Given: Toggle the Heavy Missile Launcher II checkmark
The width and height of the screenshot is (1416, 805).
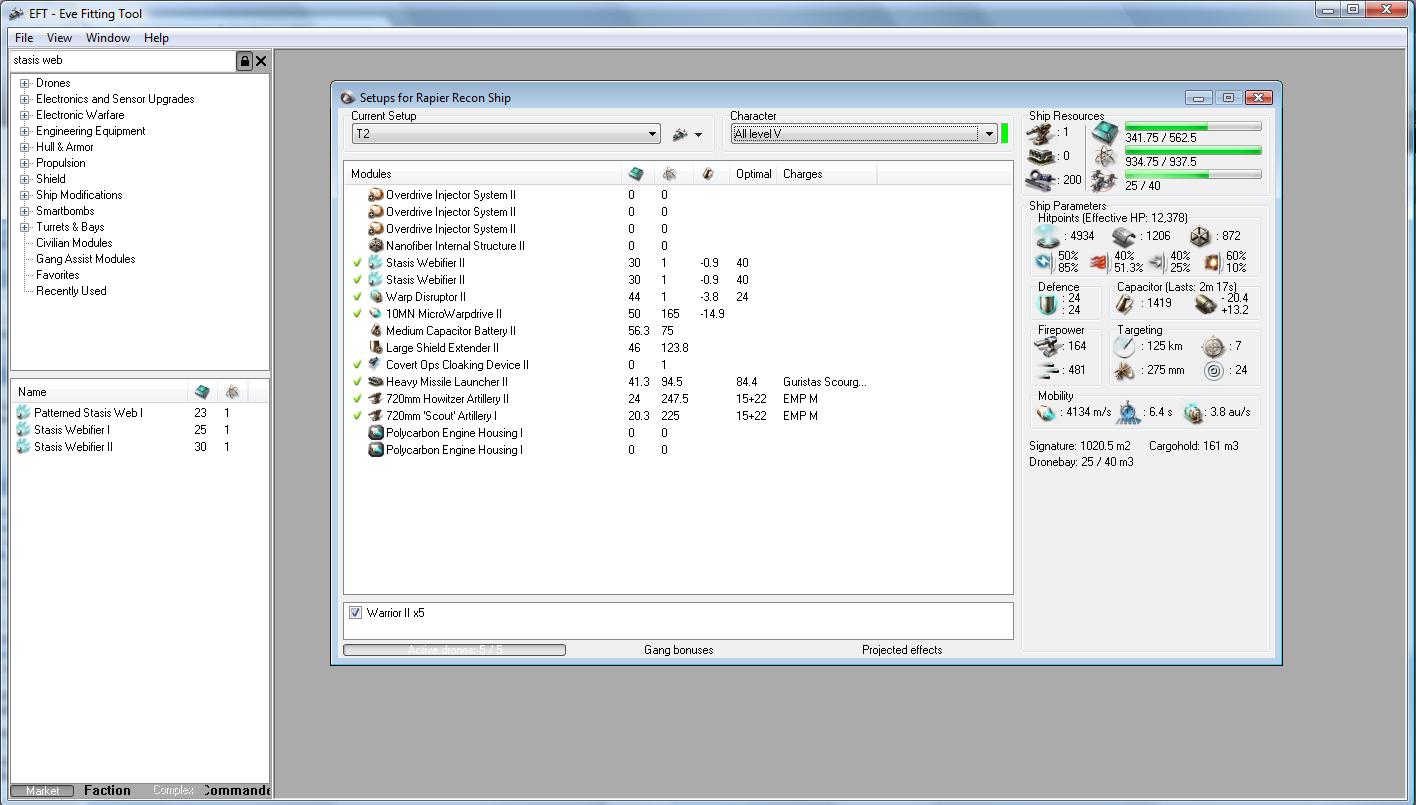Looking at the screenshot, I should [357, 382].
